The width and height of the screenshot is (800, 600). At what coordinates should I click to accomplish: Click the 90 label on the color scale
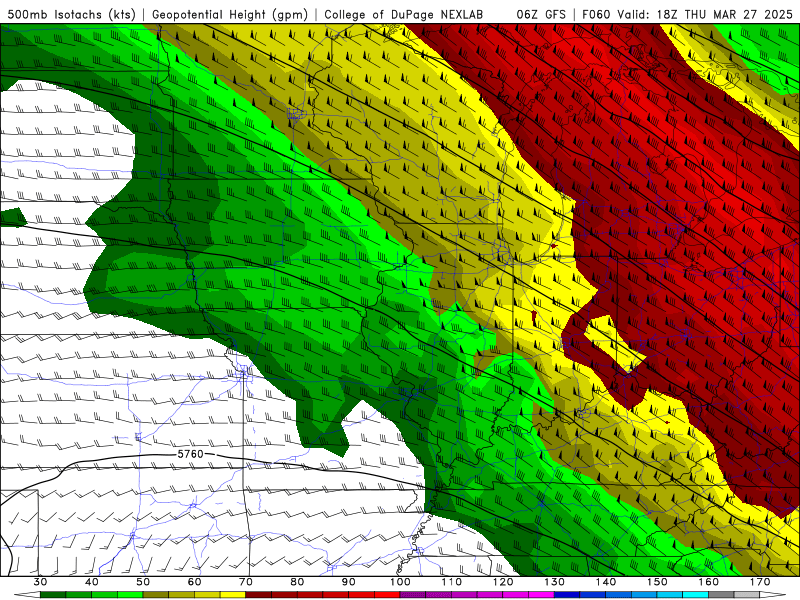click(x=348, y=582)
